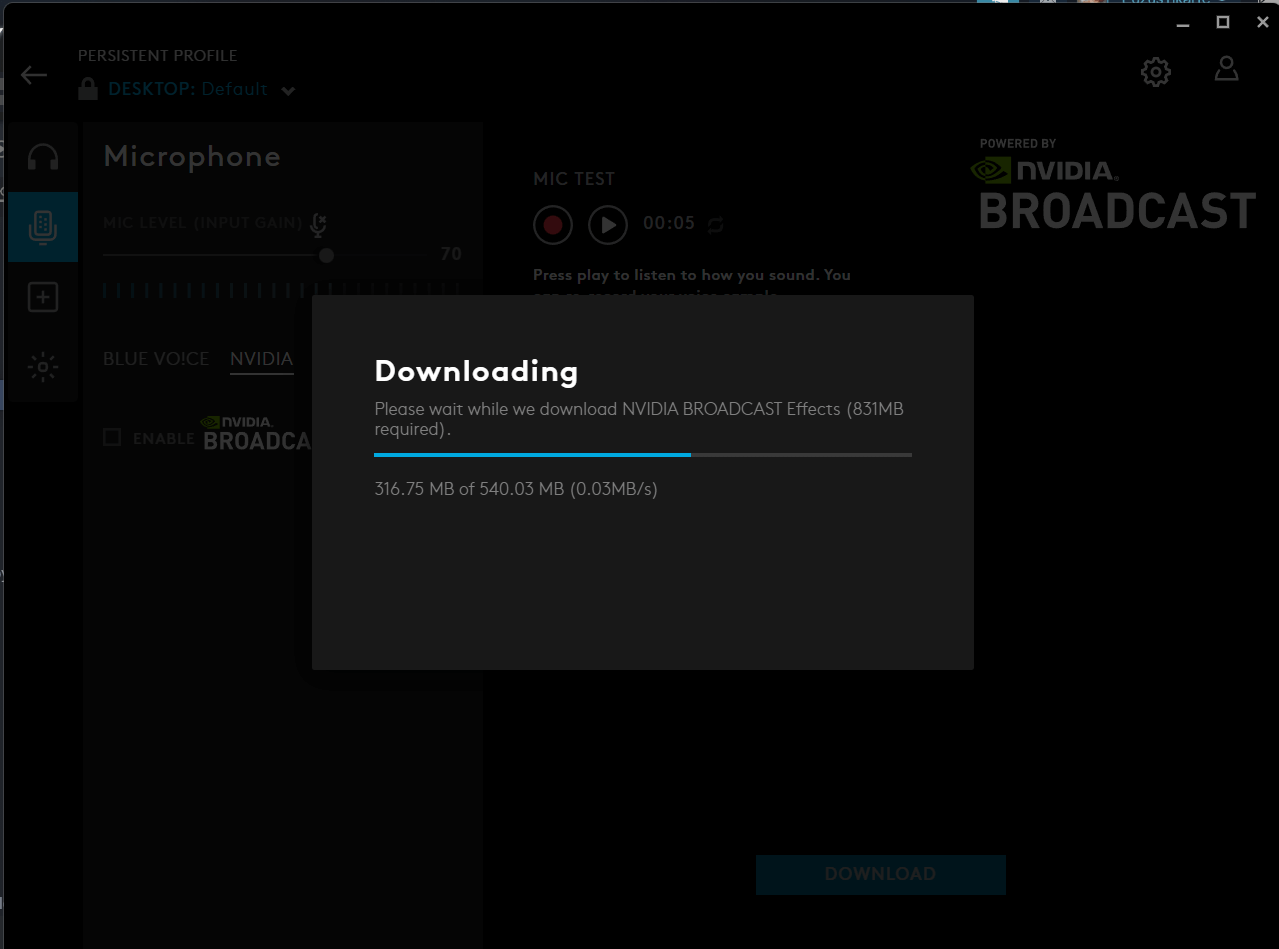Open the headphones audio settings sidebar icon

(43, 157)
